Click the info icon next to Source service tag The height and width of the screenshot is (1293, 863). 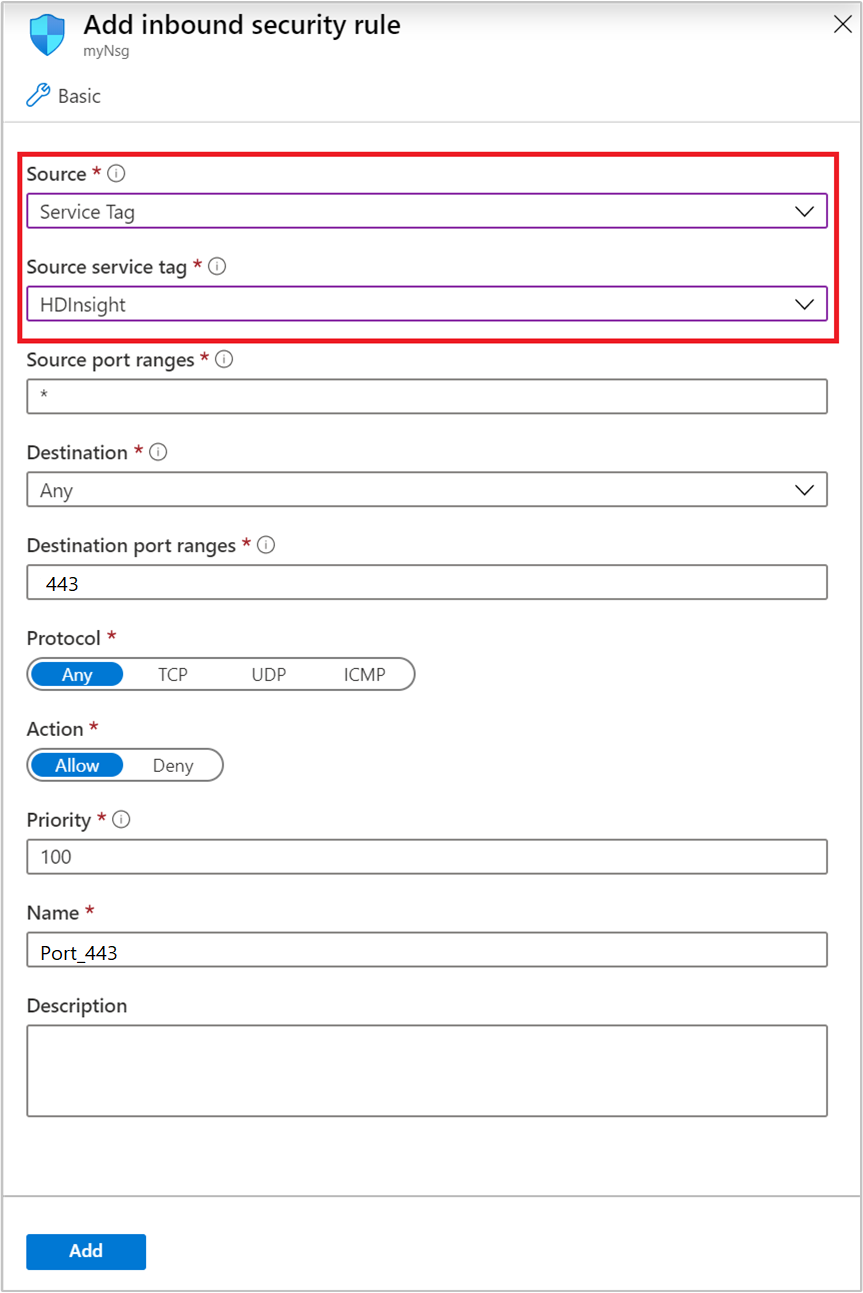tap(218, 265)
